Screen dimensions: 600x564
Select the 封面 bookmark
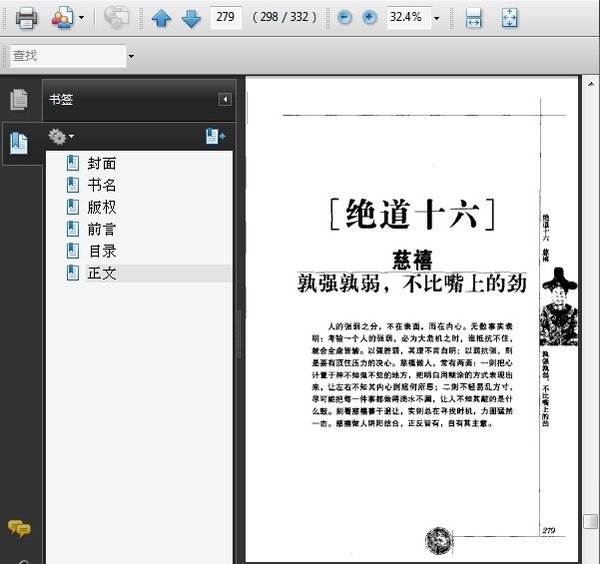(101, 163)
